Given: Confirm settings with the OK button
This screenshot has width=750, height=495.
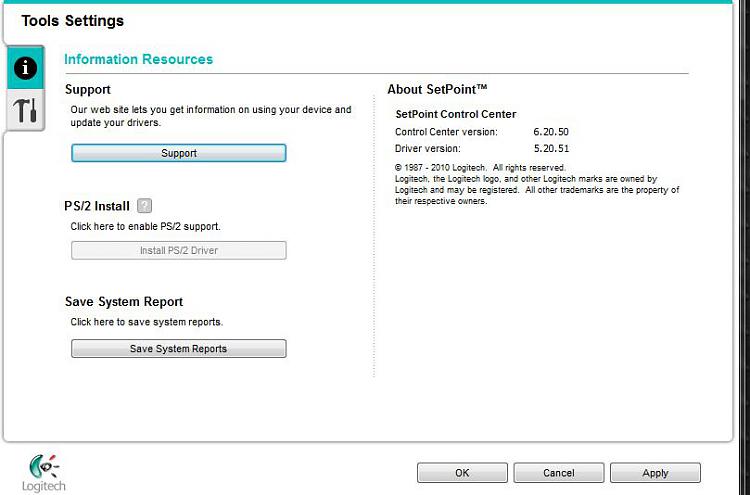Looking at the screenshot, I should point(462,473).
